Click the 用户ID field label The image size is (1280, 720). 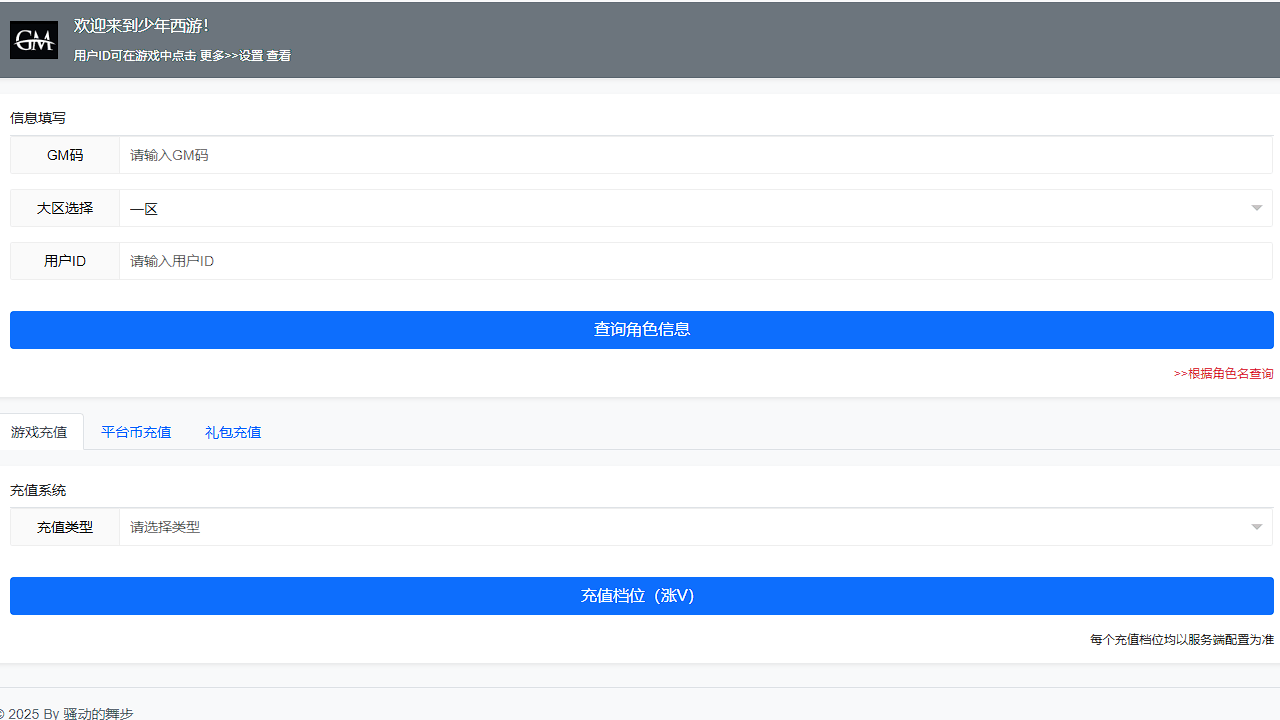[65, 261]
